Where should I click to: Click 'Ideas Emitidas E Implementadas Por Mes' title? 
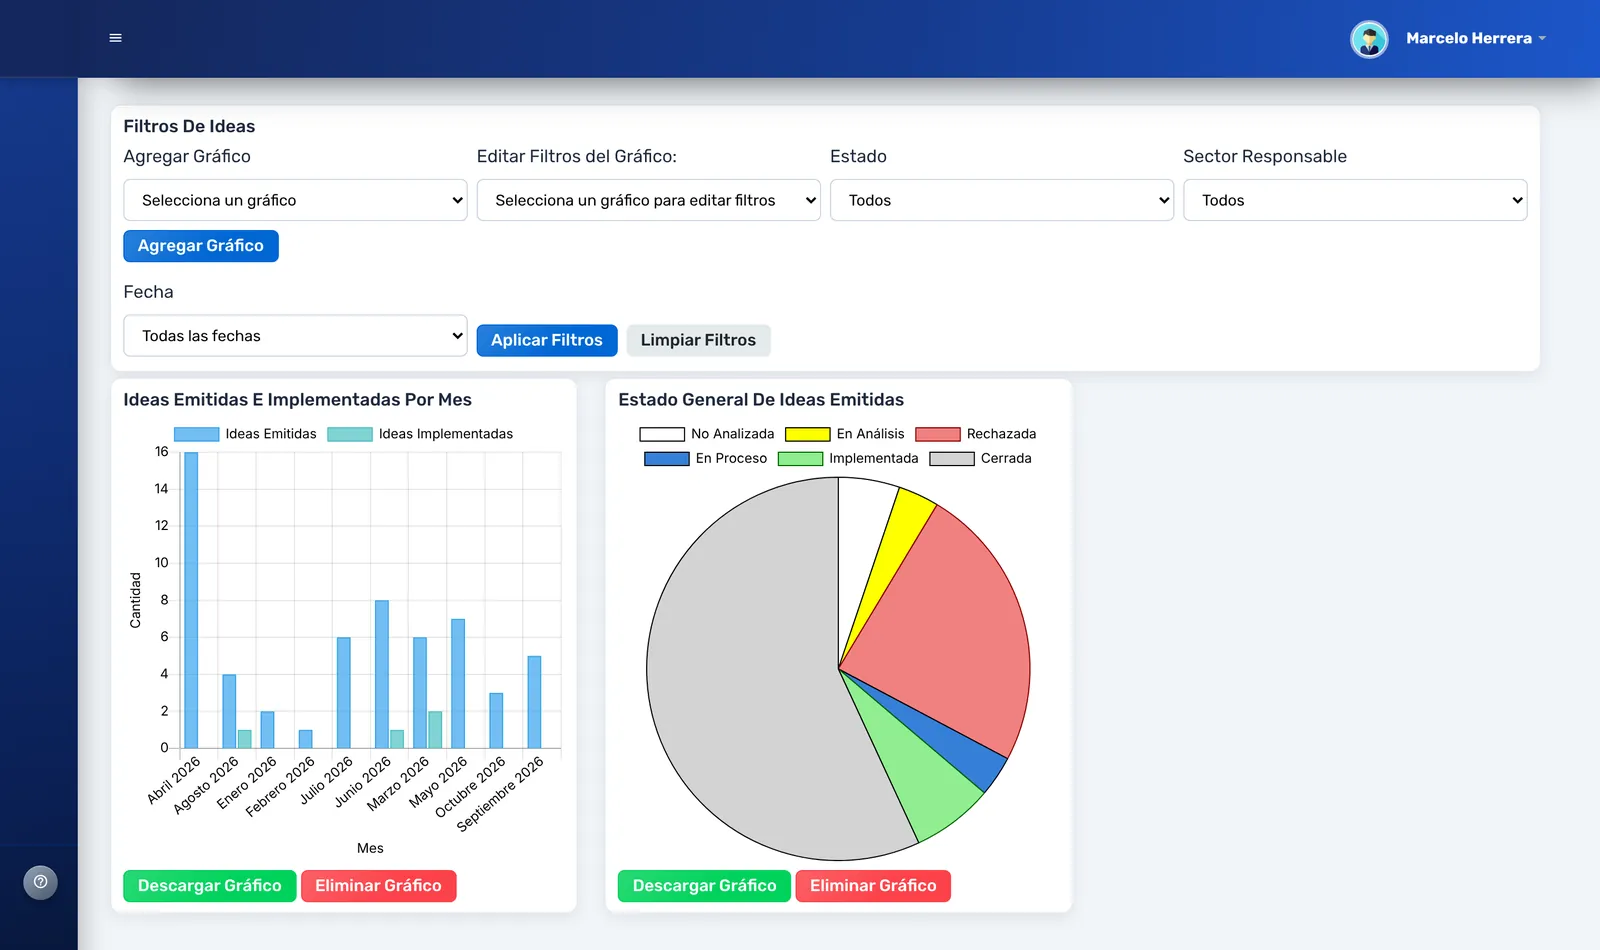pyautogui.click(x=297, y=400)
